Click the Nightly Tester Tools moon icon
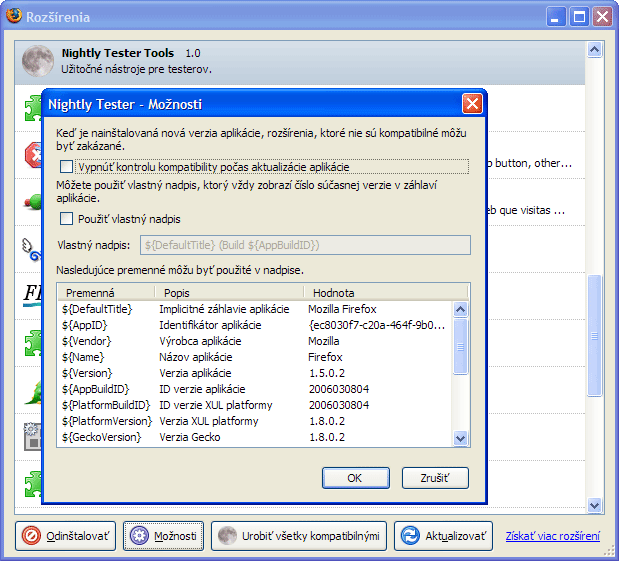619x561 pixels. point(38,61)
